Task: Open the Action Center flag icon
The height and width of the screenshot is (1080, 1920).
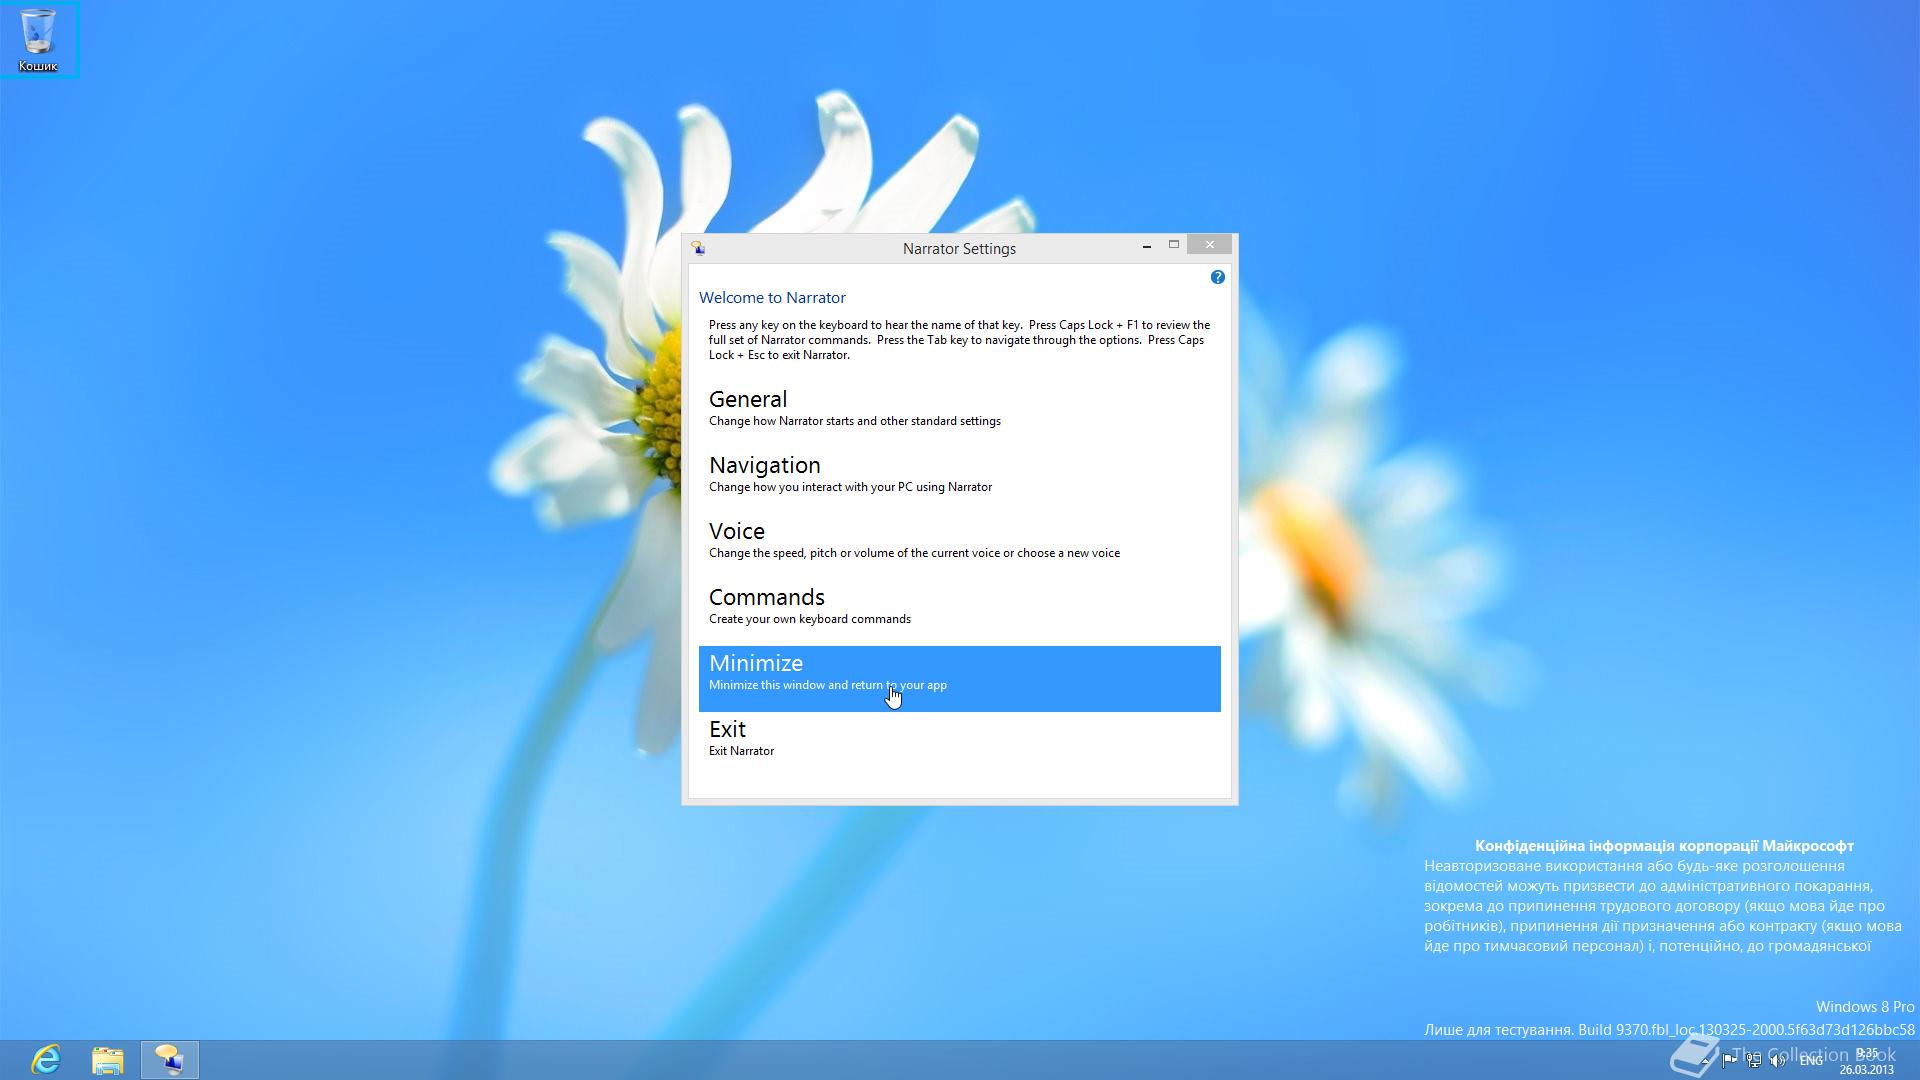Action: tap(1729, 1061)
